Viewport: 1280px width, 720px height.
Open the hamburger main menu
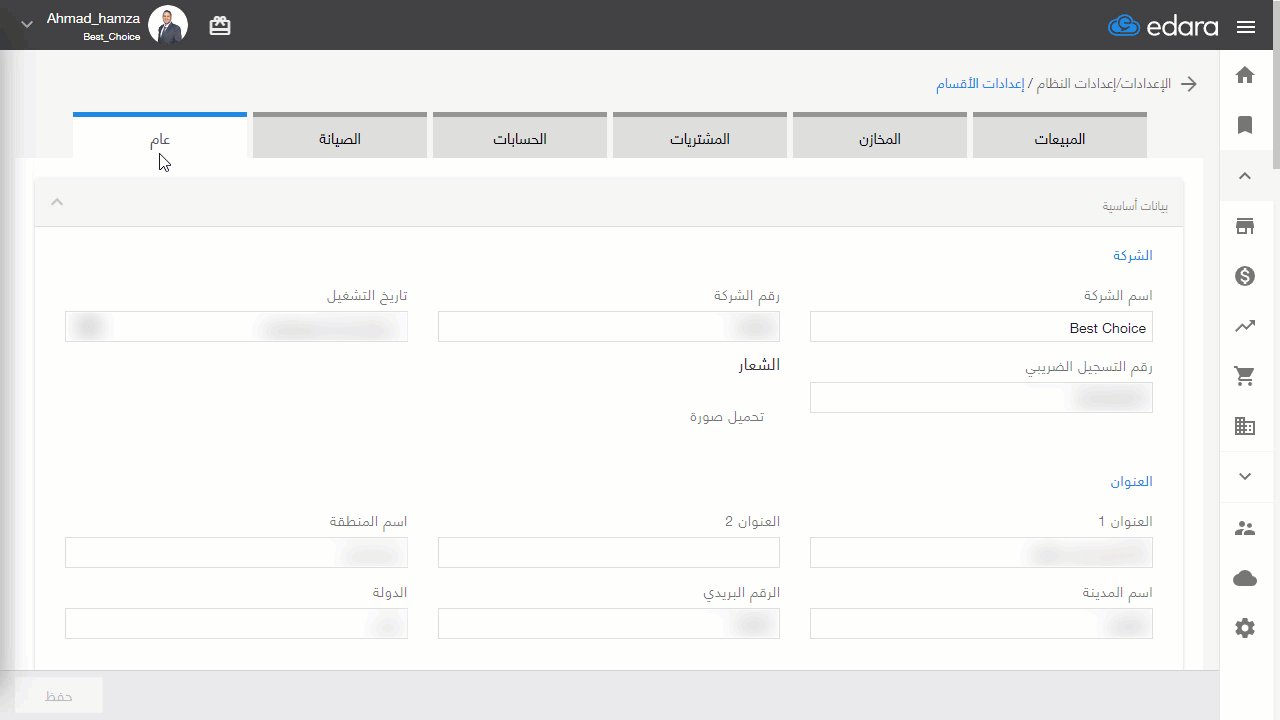(1246, 27)
